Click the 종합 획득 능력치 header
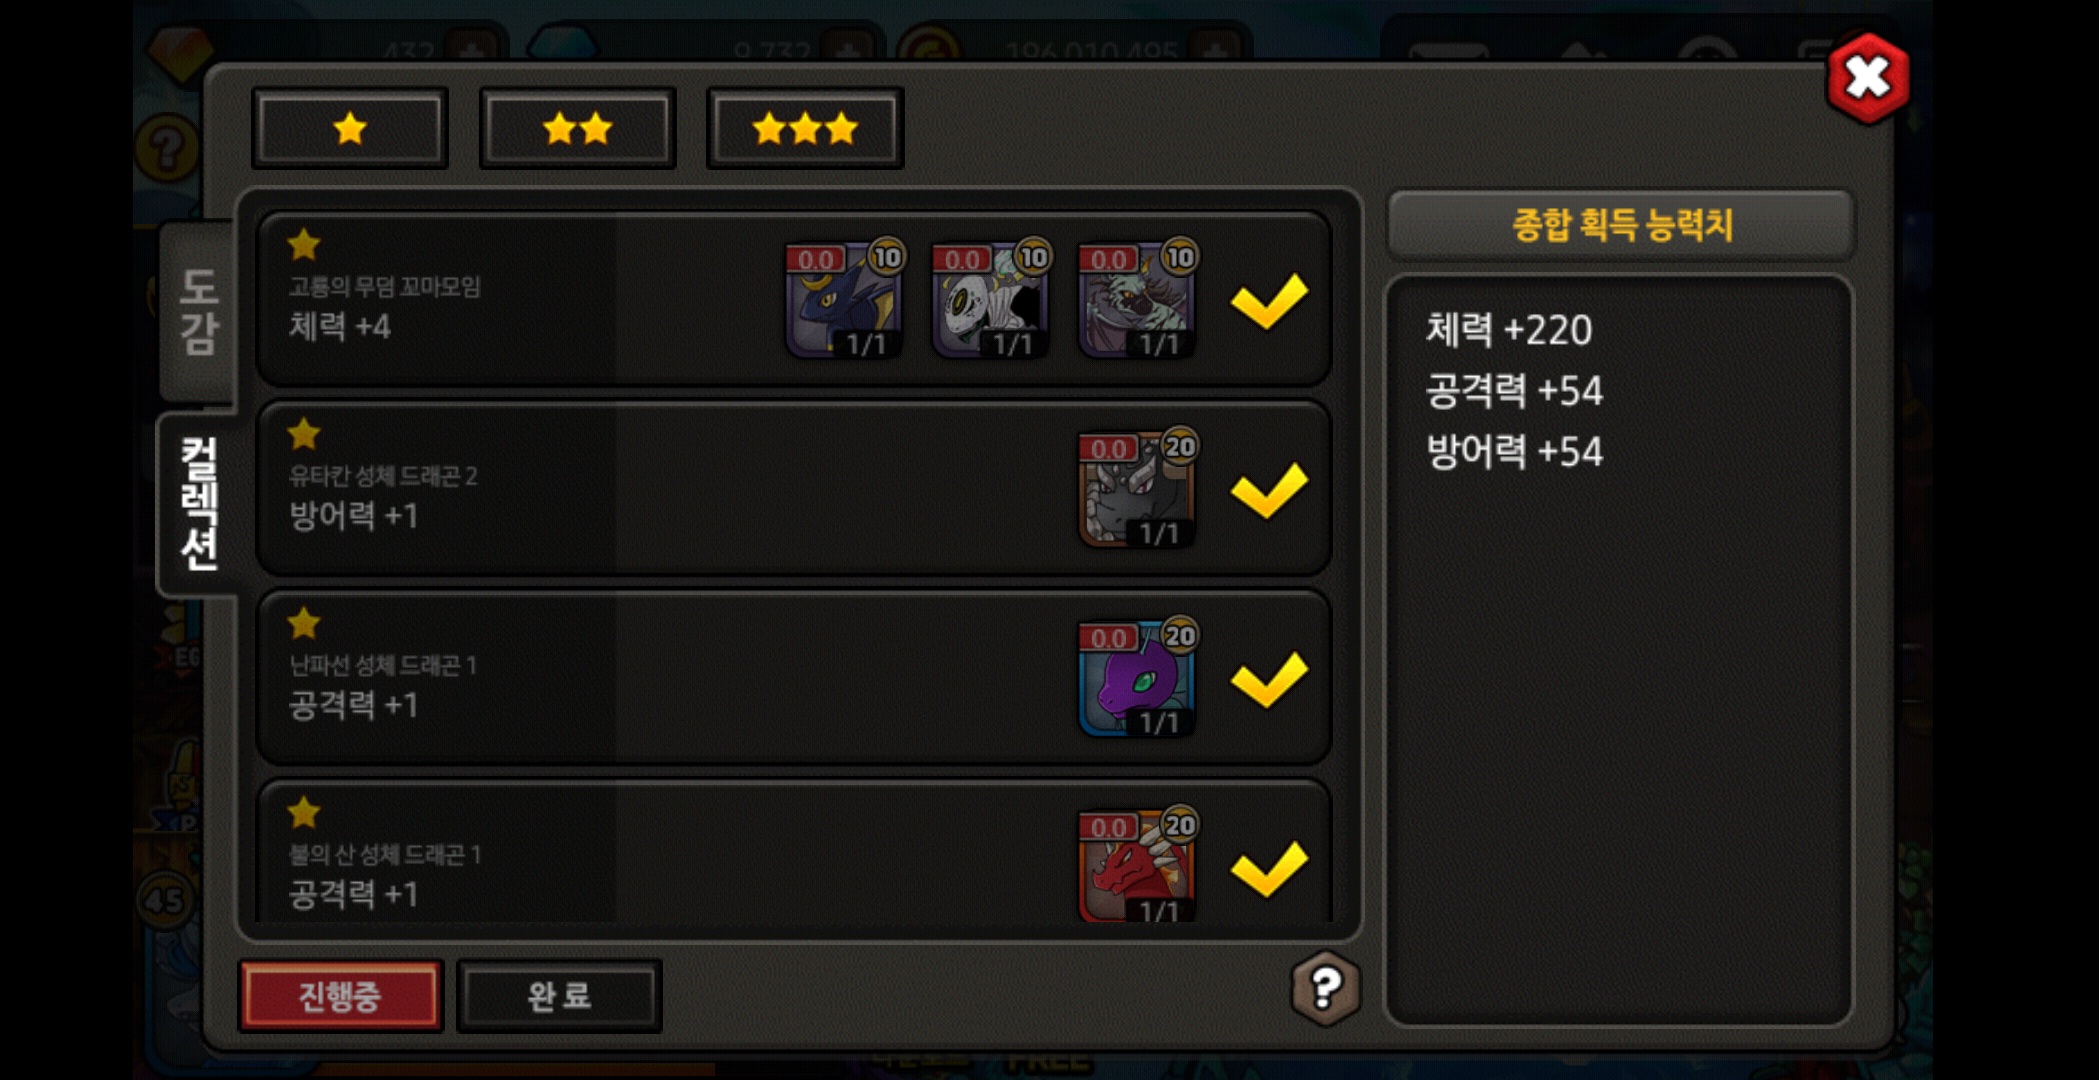The image size is (2099, 1080). (1621, 225)
